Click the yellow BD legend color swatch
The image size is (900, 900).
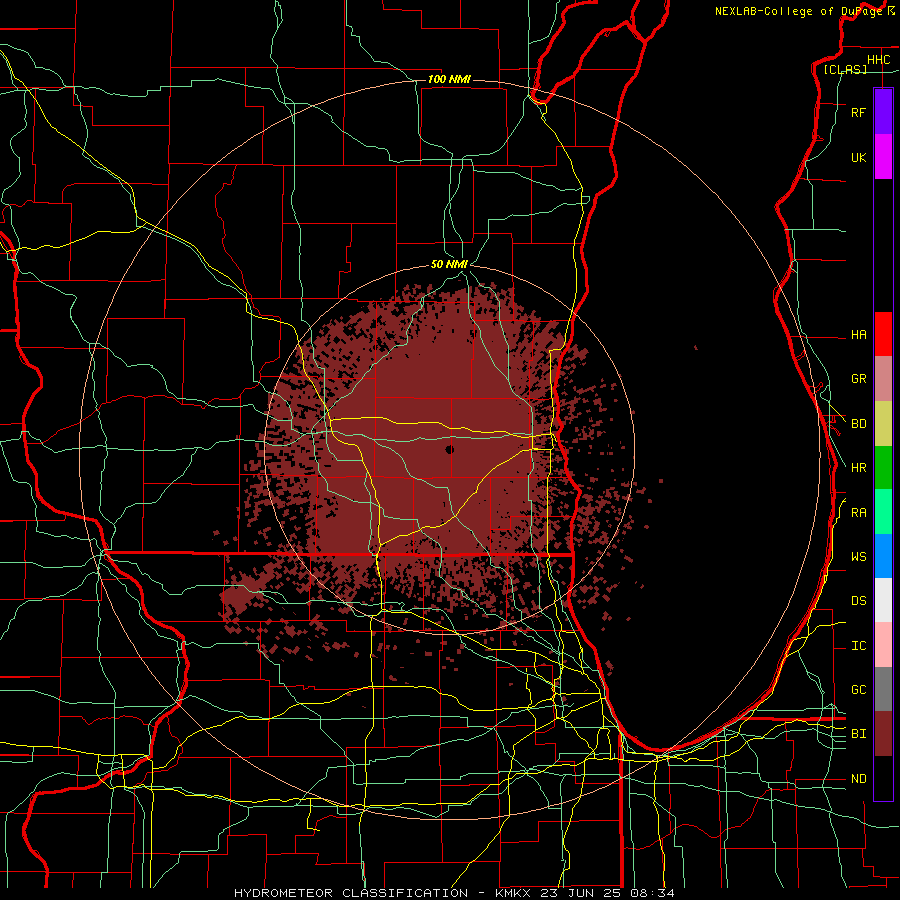(883, 424)
